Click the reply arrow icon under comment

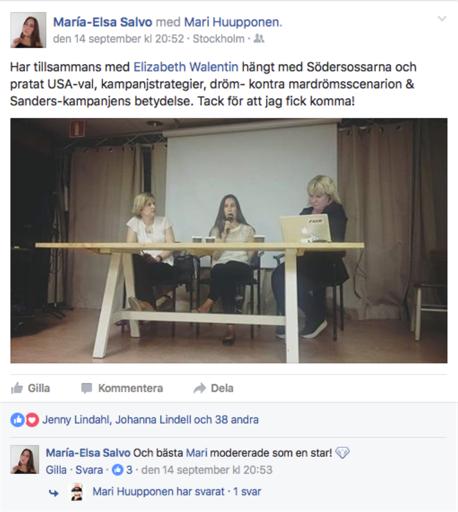(x=54, y=493)
